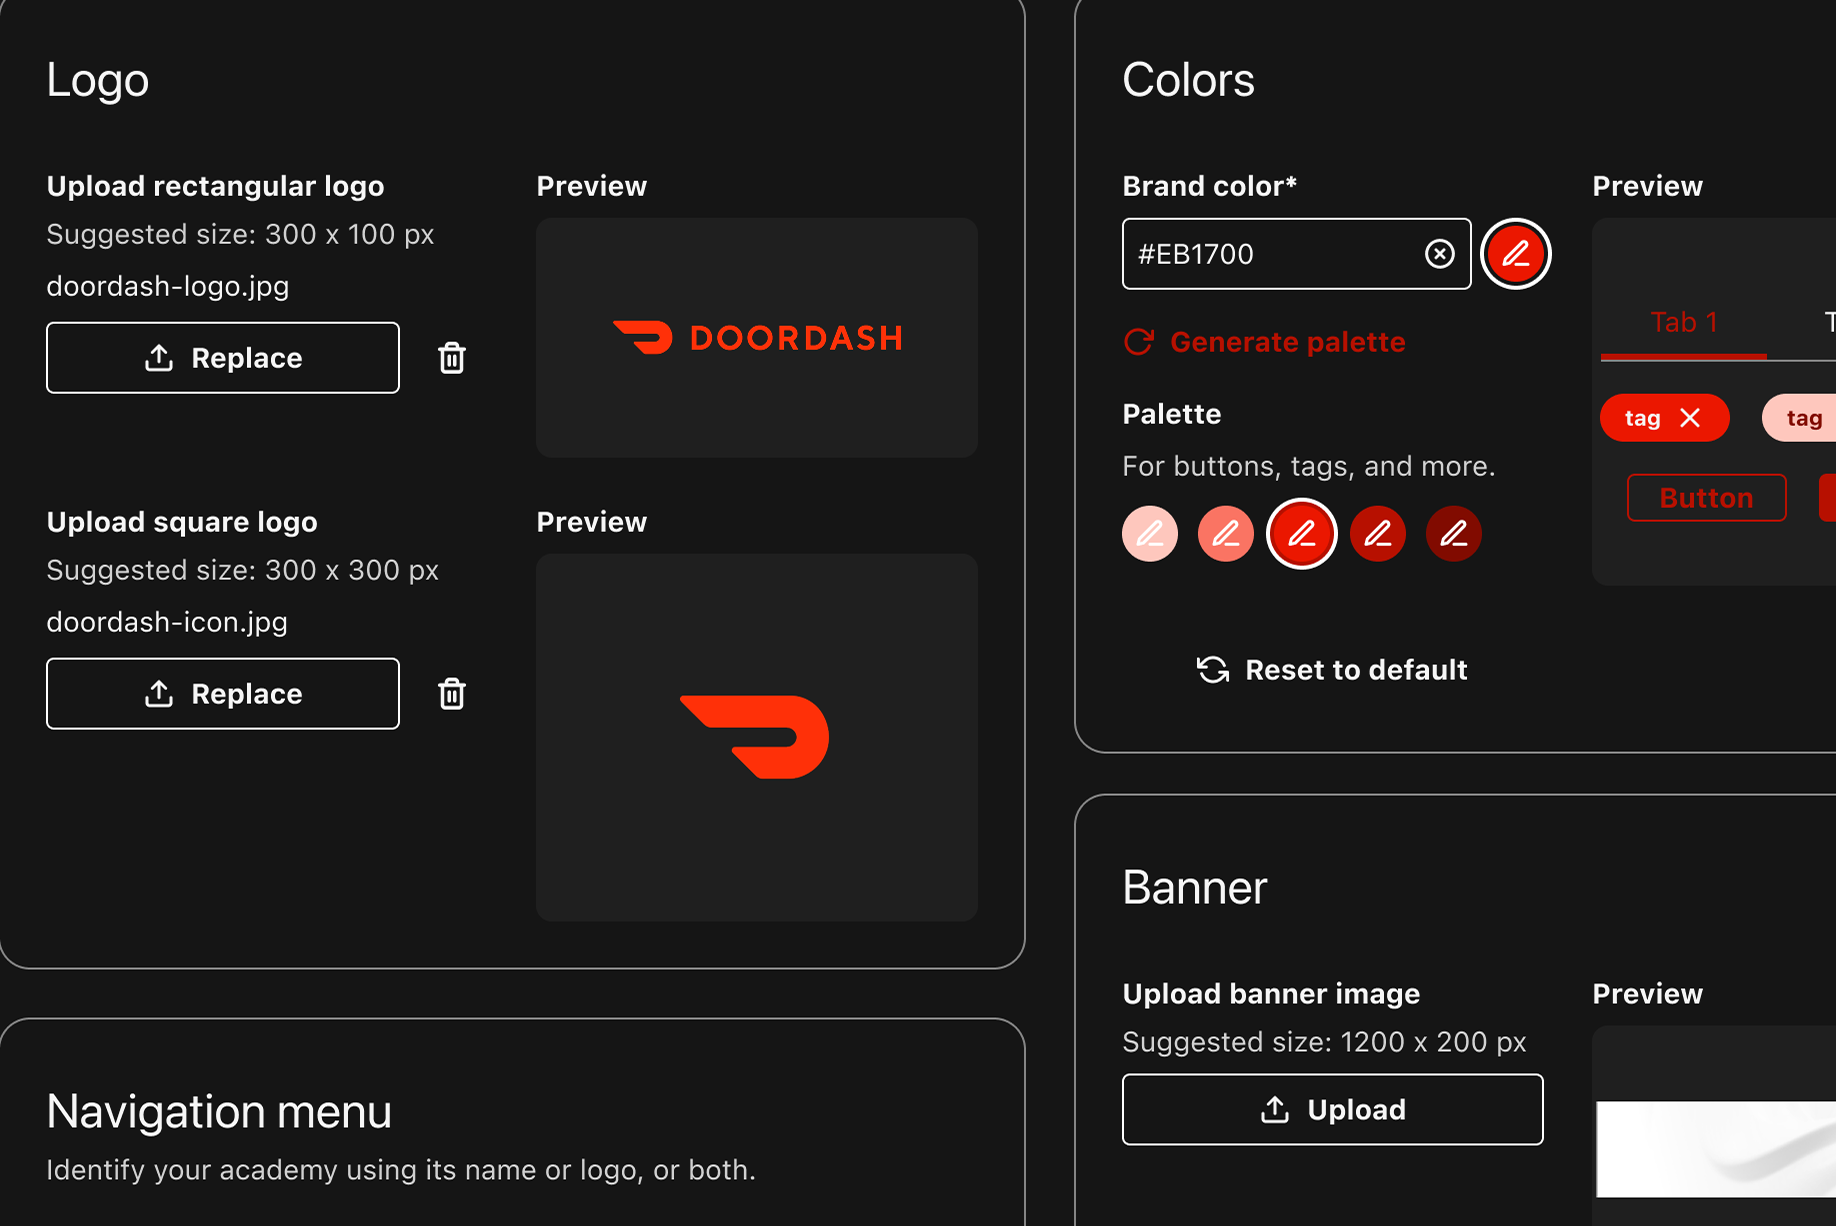The image size is (1836, 1226).
Task: Clear the brand color hex field
Action: point(1439,254)
